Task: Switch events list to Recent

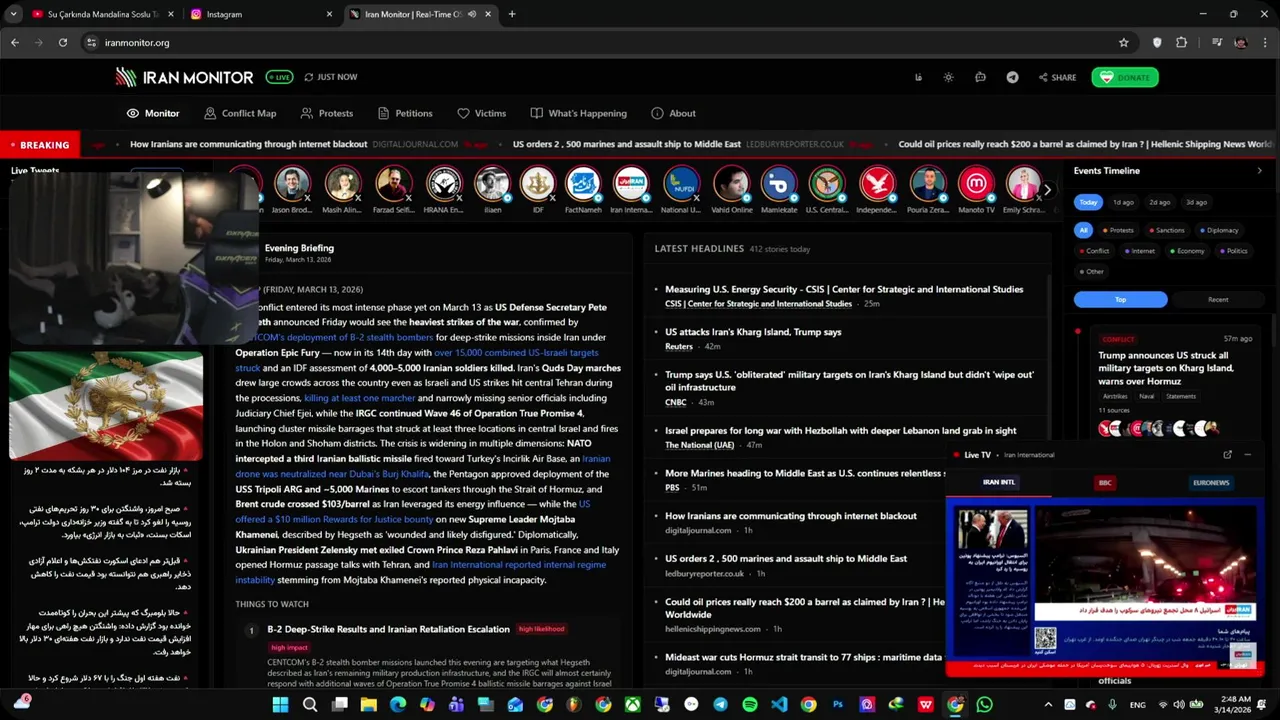Action: point(1218,299)
